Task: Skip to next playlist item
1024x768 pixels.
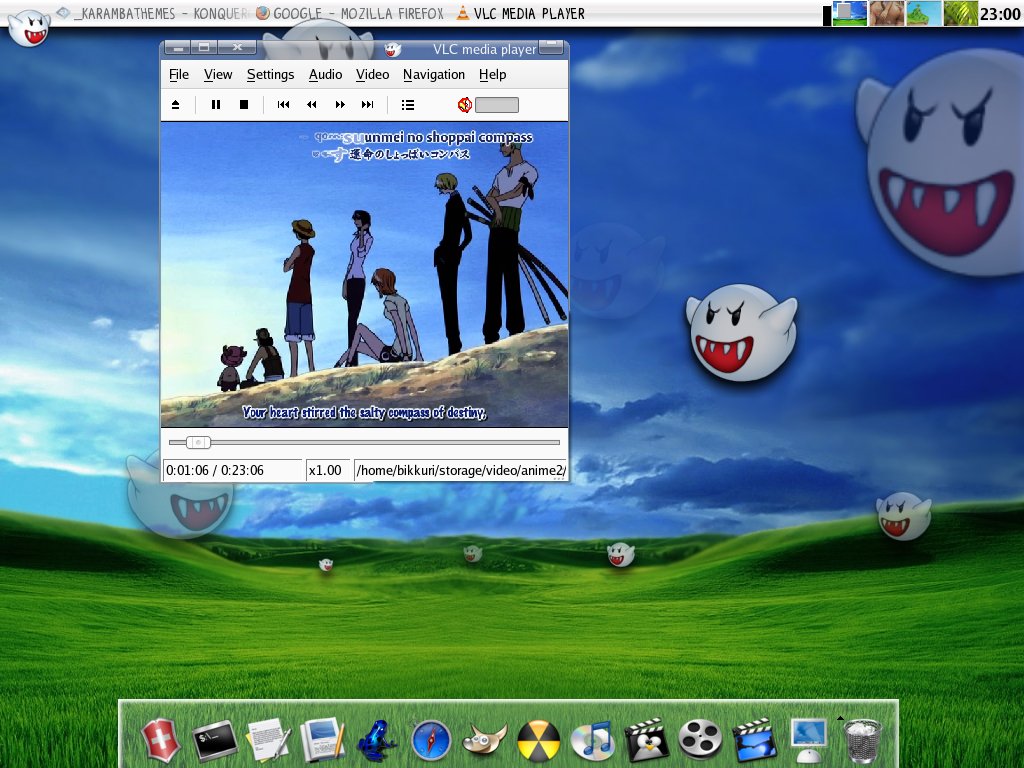Action: [x=368, y=104]
